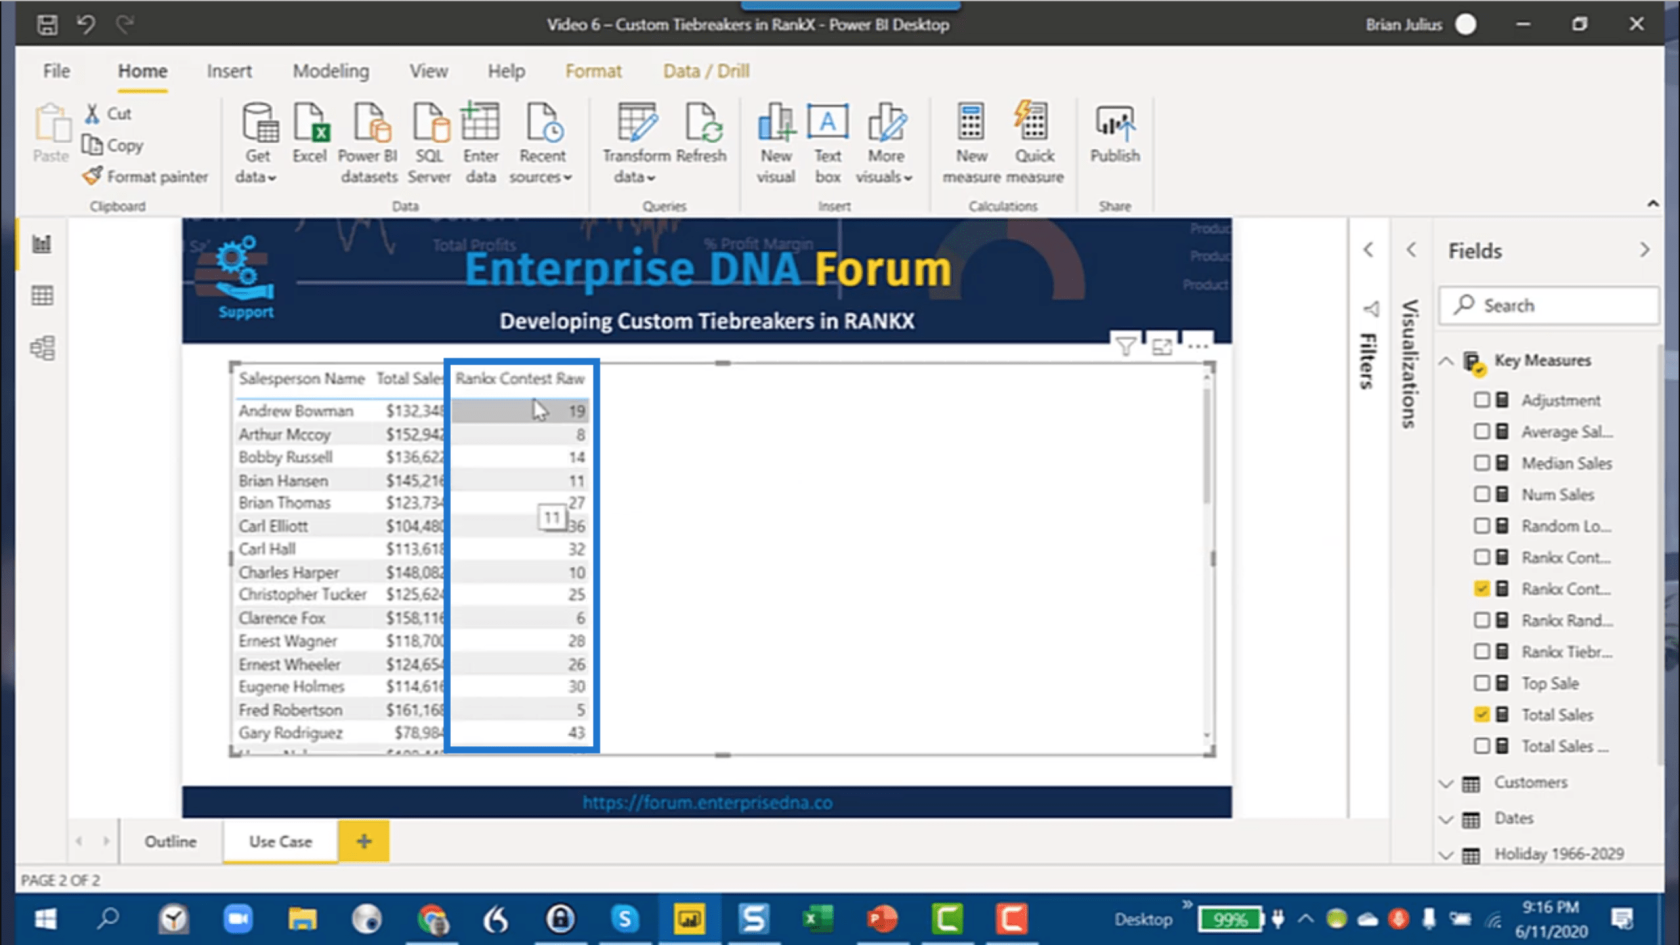Expand the Customers table

coord(1446,783)
